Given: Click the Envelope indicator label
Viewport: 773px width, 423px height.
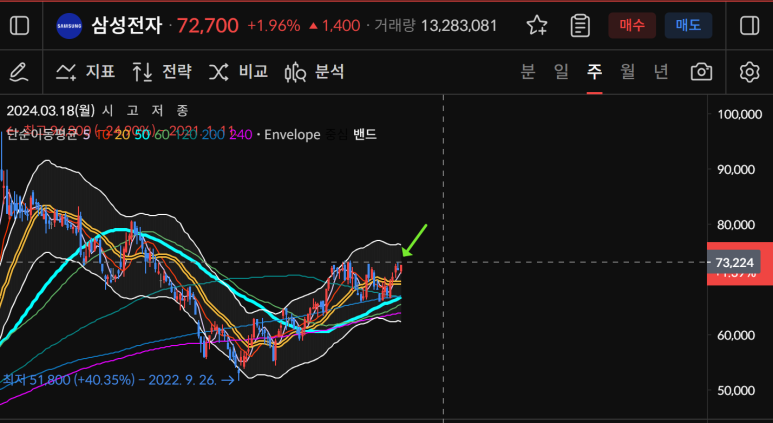Looking at the screenshot, I should (292, 135).
